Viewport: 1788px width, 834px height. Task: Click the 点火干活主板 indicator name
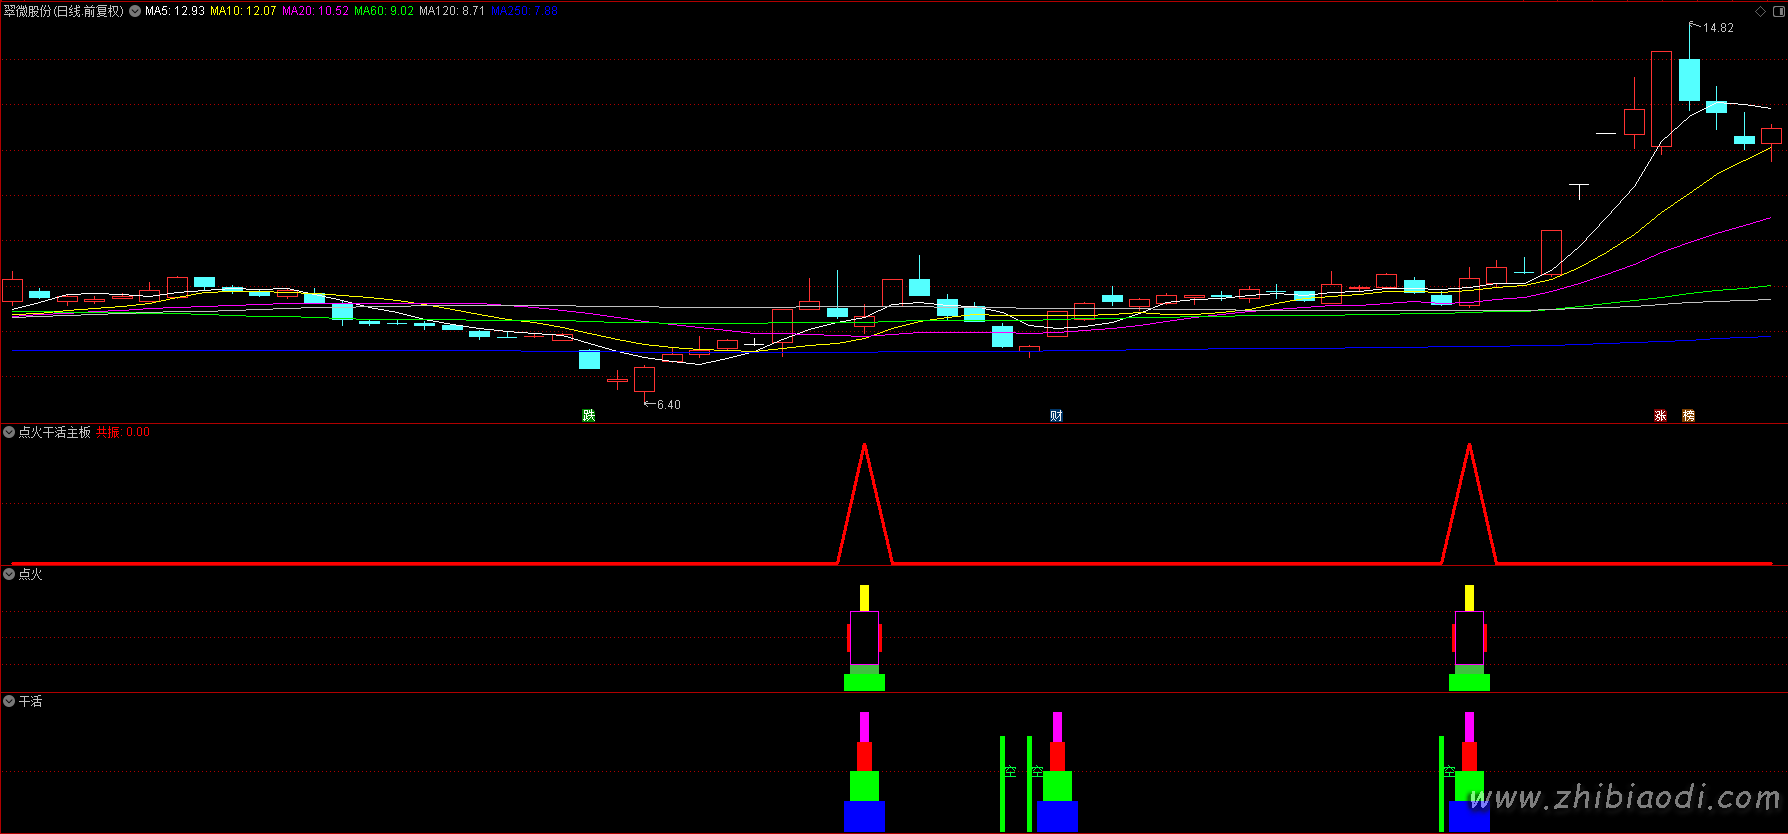point(55,432)
